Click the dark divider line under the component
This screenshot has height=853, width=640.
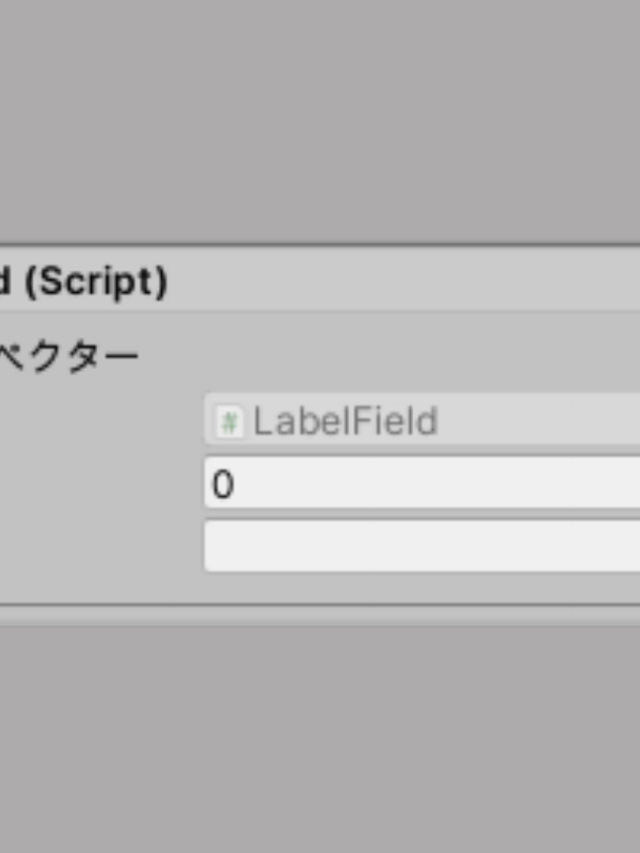click(320, 604)
